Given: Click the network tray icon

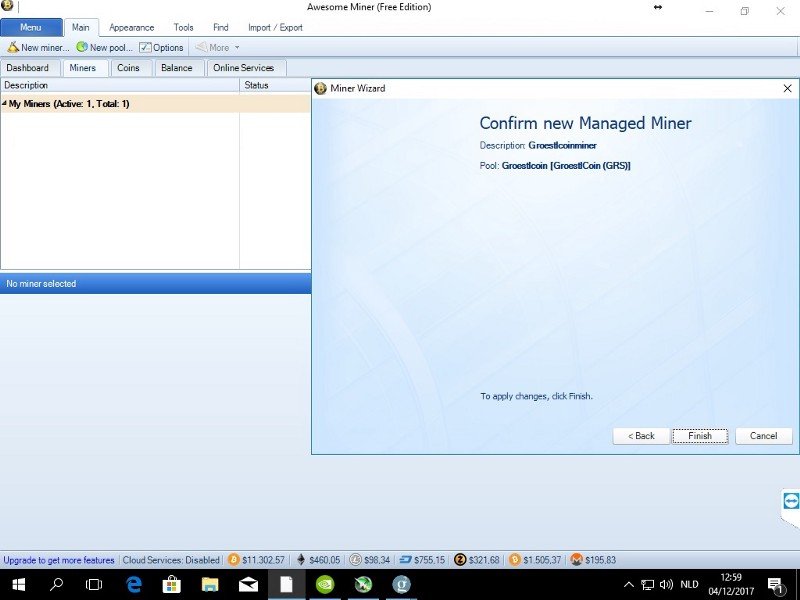Looking at the screenshot, I should click(x=647, y=585).
